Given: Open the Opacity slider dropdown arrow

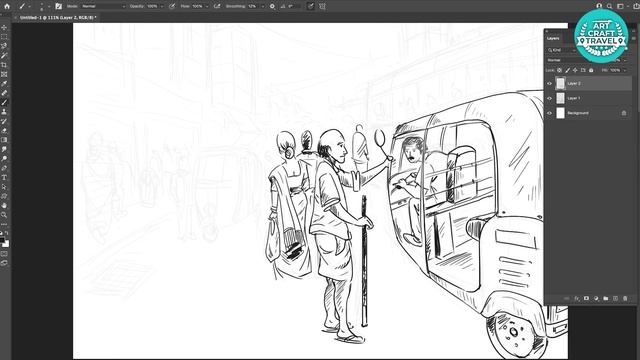Looking at the screenshot, I should click(162, 7).
